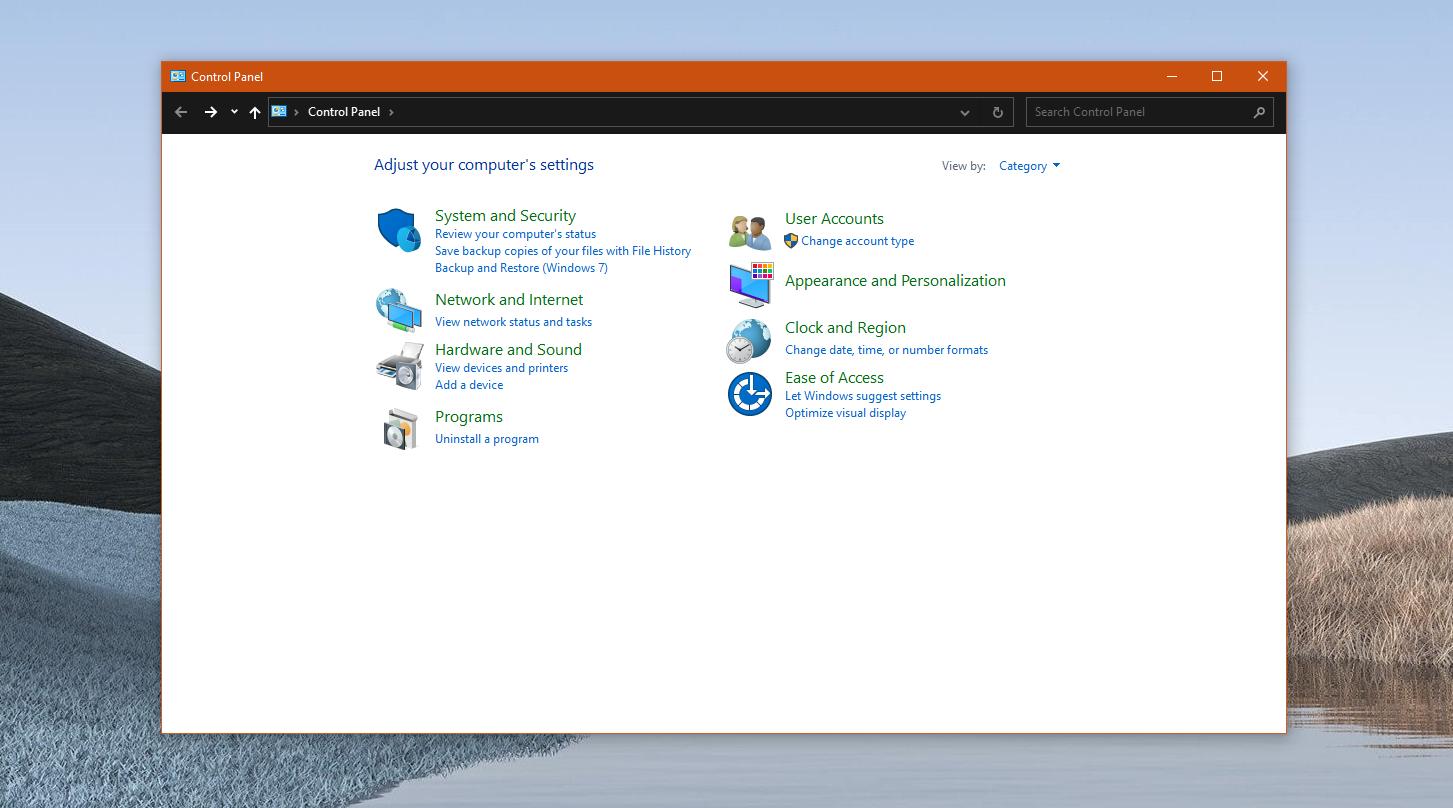The height and width of the screenshot is (808, 1453).
Task: Open Ease of Access heading link
Action: pos(834,378)
